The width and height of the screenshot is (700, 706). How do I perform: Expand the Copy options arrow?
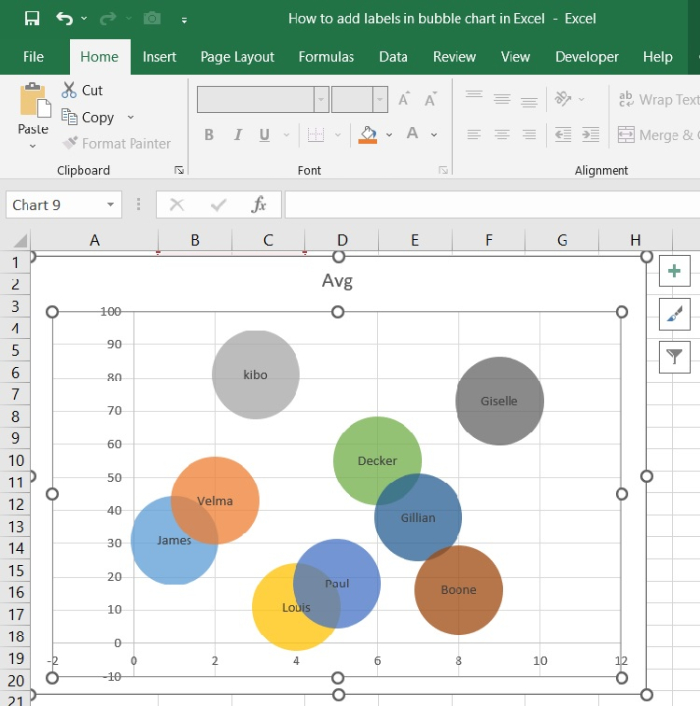point(131,117)
